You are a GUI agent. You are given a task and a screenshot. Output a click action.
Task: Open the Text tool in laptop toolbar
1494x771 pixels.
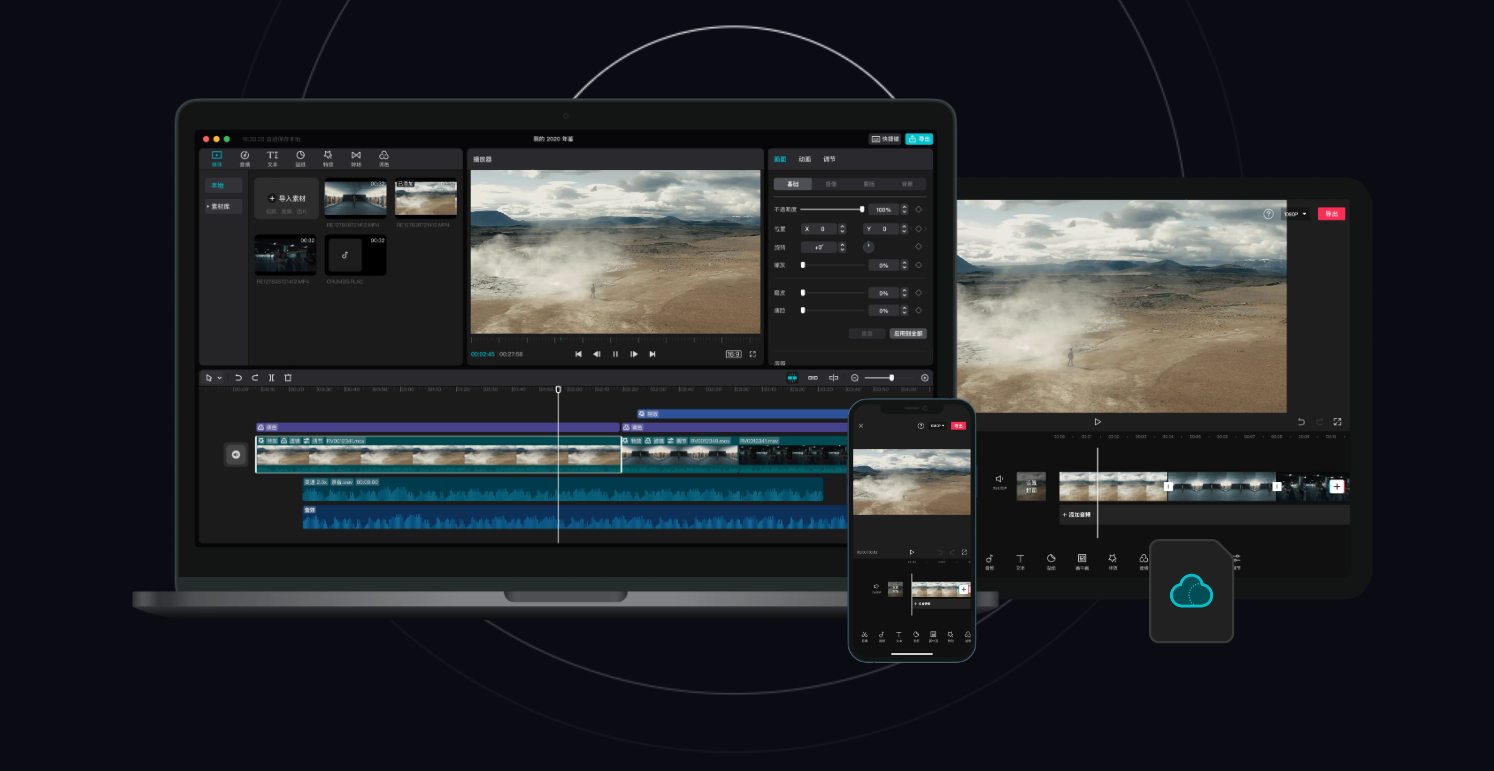(272, 157)
